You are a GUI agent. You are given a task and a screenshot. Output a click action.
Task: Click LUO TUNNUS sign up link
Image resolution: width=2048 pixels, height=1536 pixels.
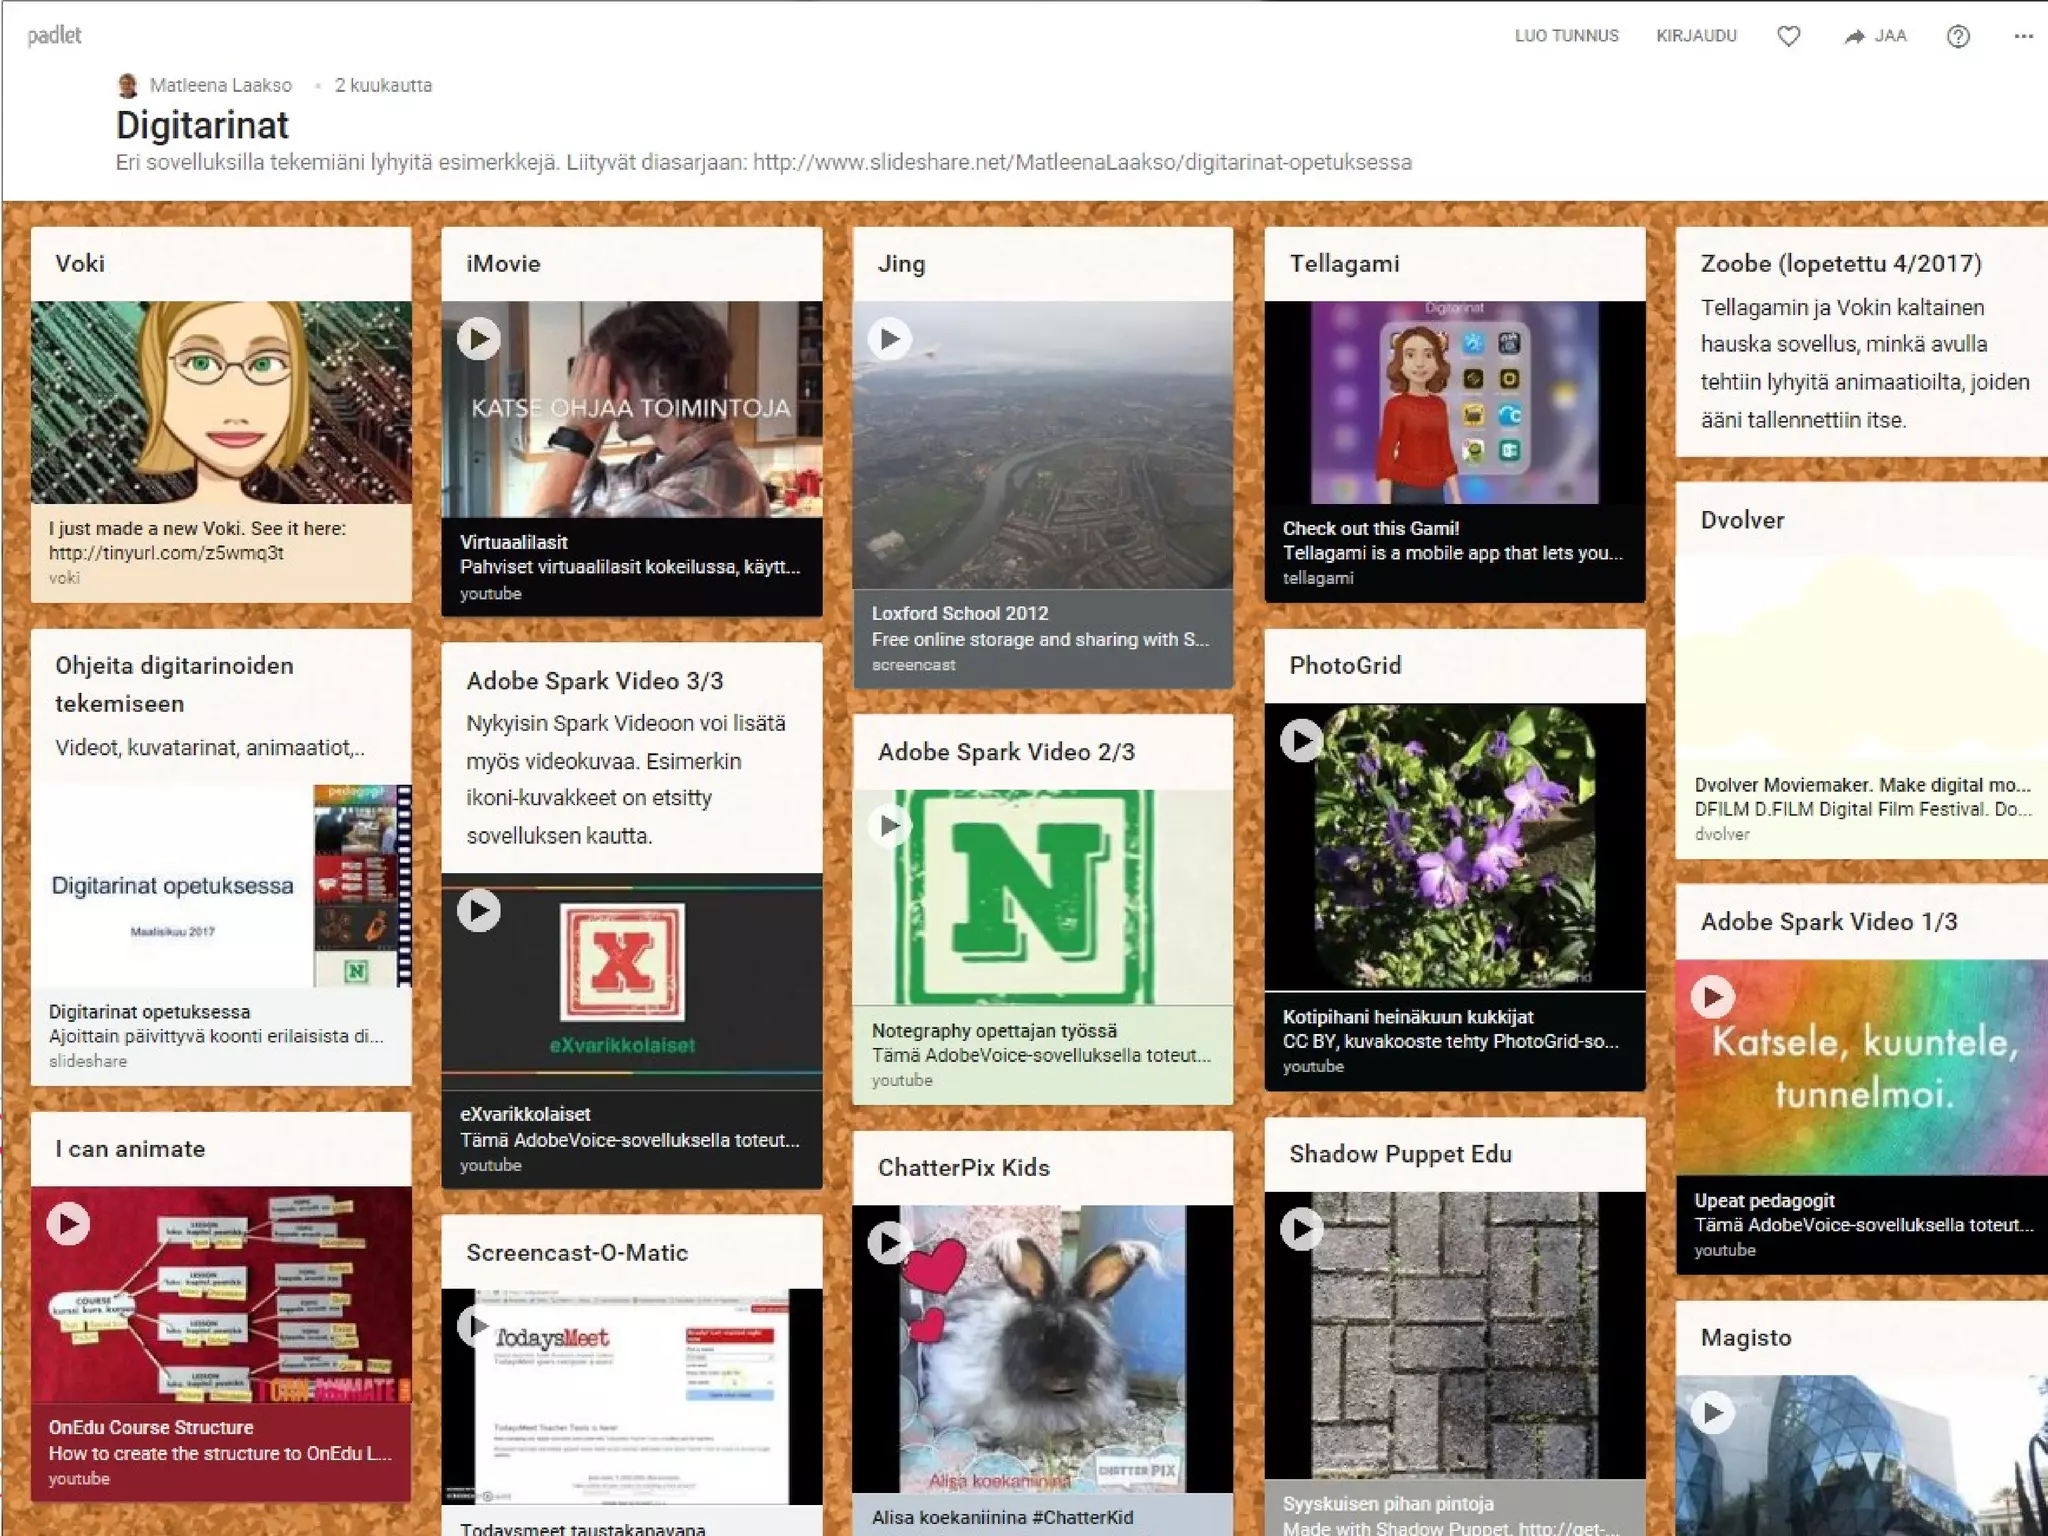1566,36
